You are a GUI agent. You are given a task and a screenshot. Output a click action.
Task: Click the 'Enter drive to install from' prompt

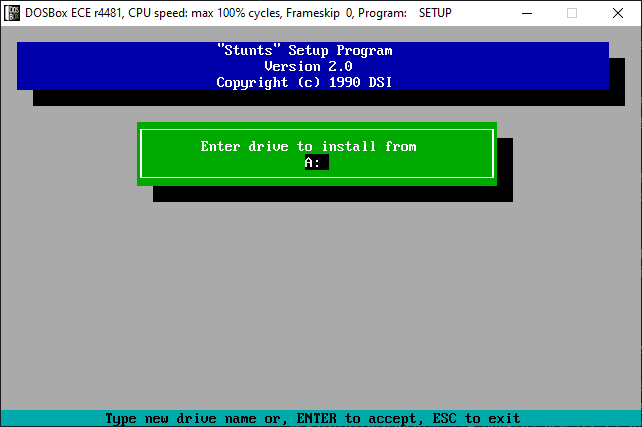tap(308, 147)
